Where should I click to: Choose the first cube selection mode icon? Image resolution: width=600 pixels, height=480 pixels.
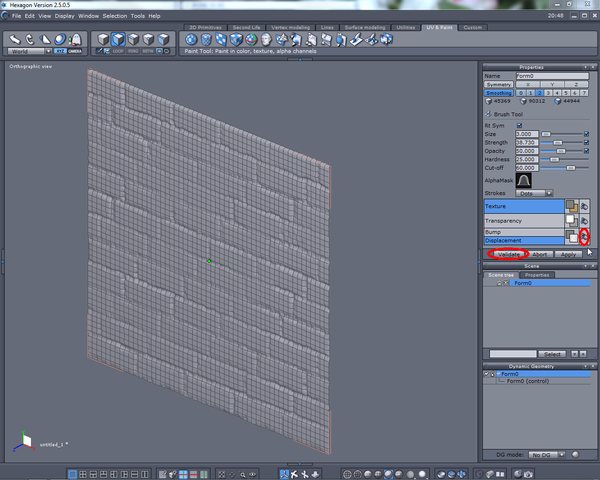tap(103, 39)
